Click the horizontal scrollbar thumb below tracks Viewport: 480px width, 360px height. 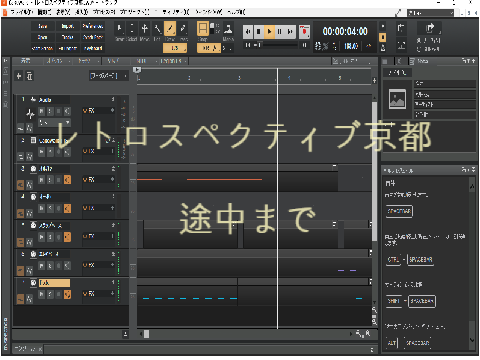146,334
